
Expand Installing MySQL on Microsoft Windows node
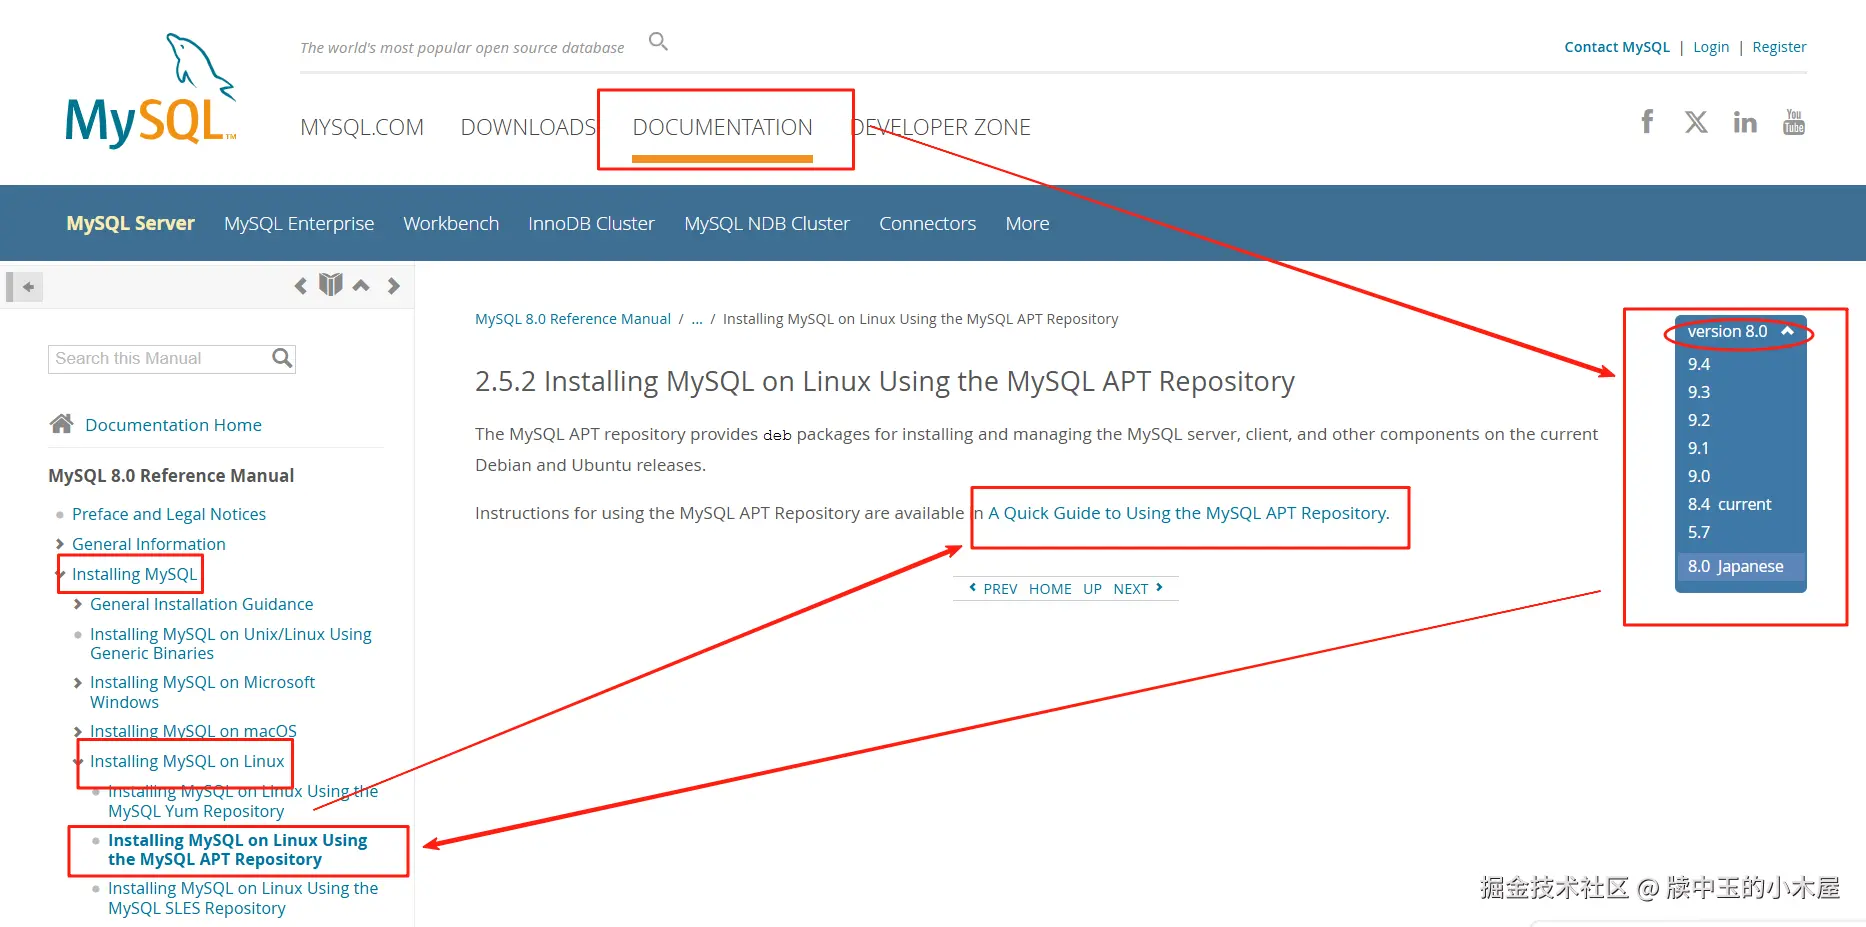pyautogui.click(x=78, y=682)
